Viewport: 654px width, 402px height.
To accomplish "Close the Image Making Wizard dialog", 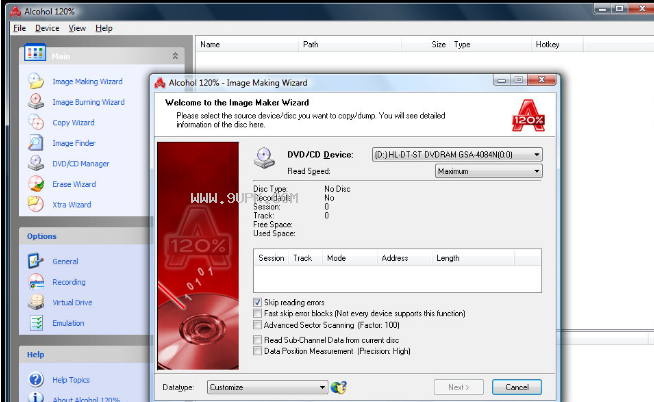I will point(541,80).
